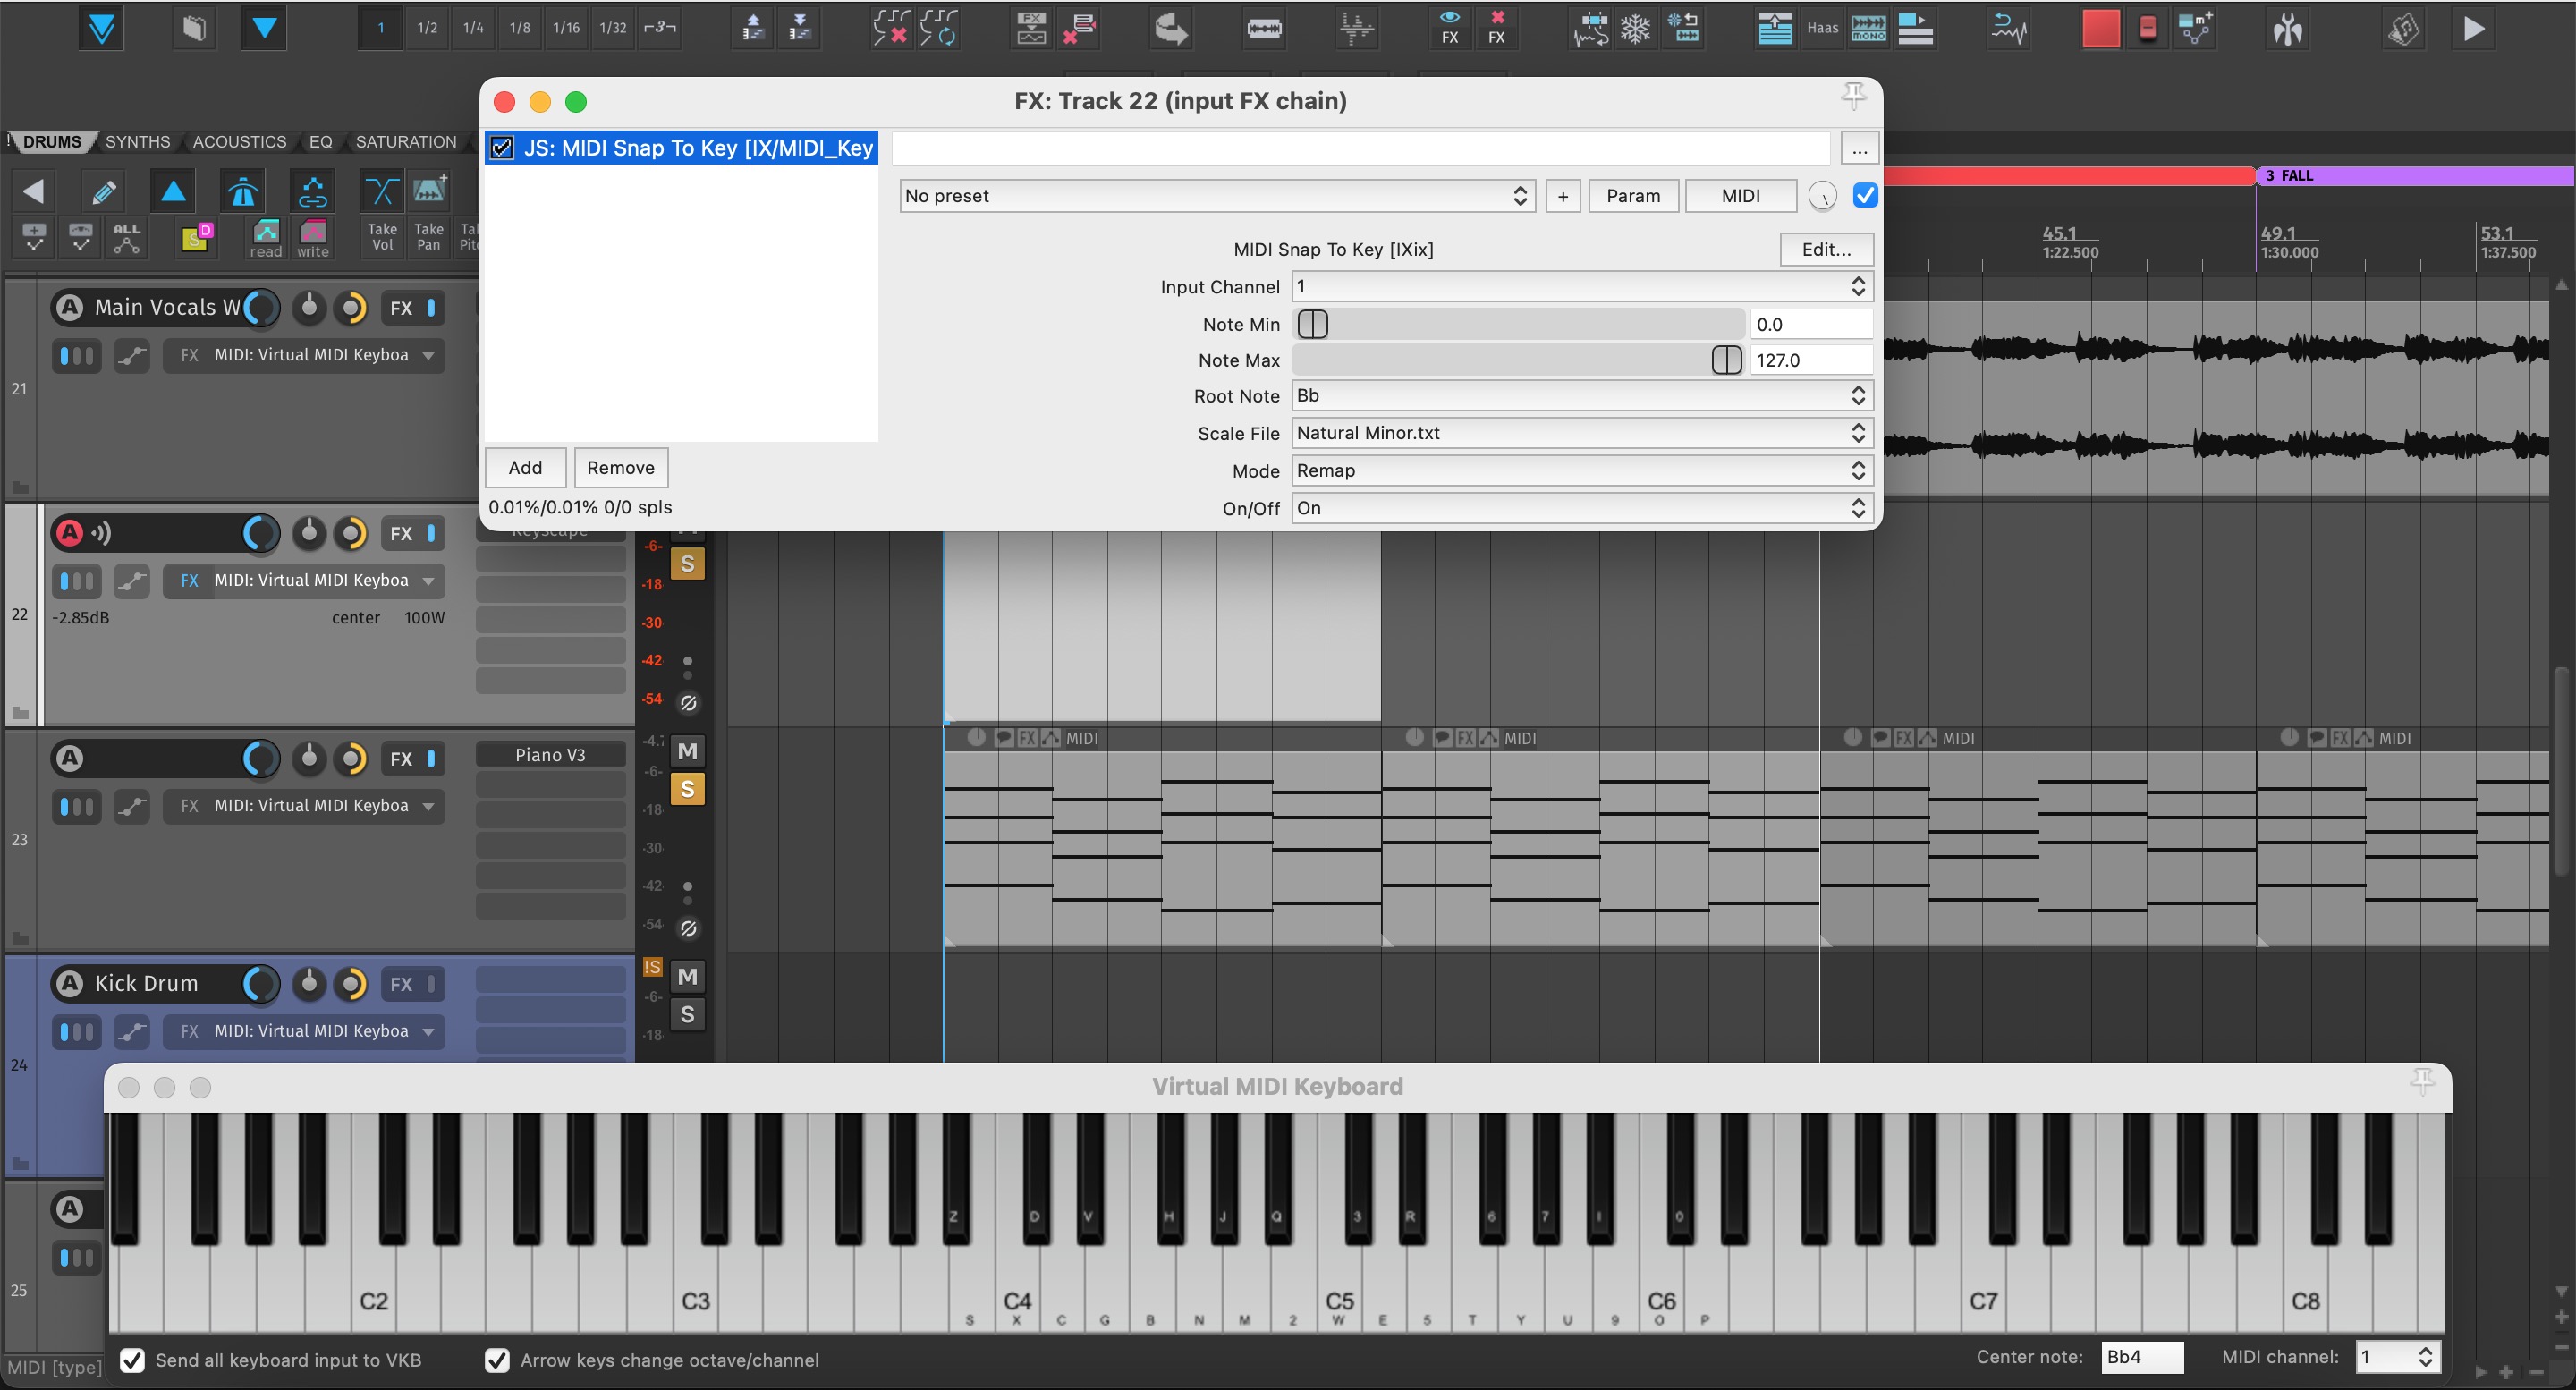
Task: Toggle the Mute button on the Piano V3 track
Action: [687, 751]
